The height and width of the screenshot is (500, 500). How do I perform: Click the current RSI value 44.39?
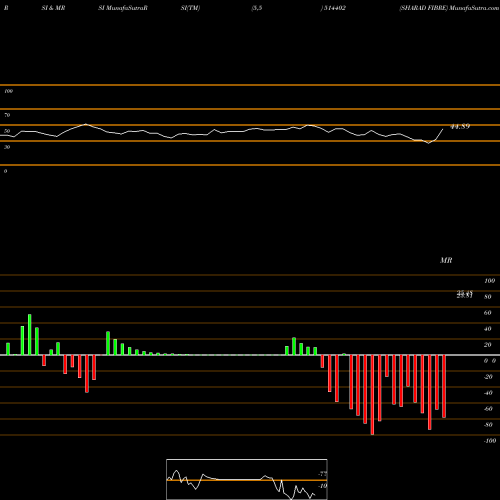pyautogui.click(x=460, y=126)
